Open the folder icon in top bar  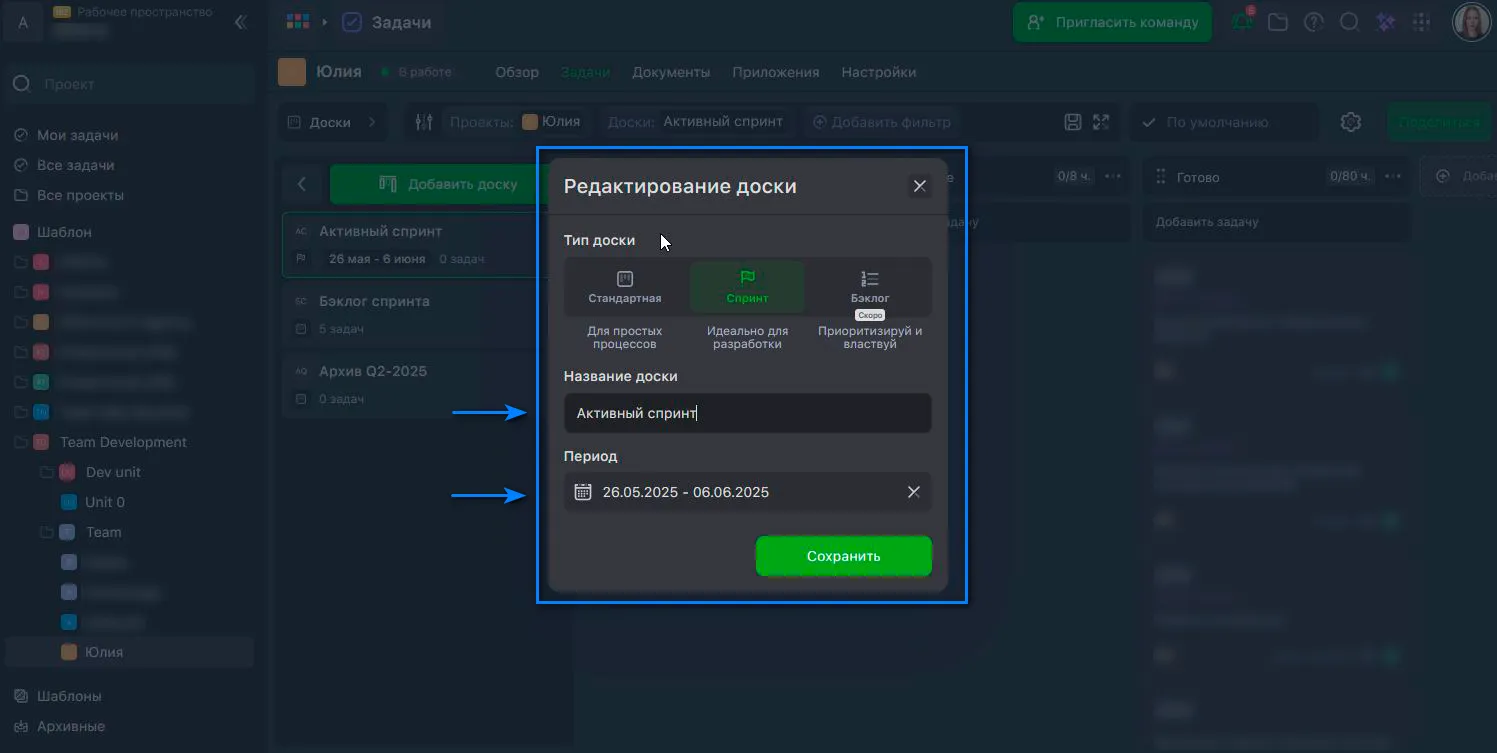point(1278,22)
